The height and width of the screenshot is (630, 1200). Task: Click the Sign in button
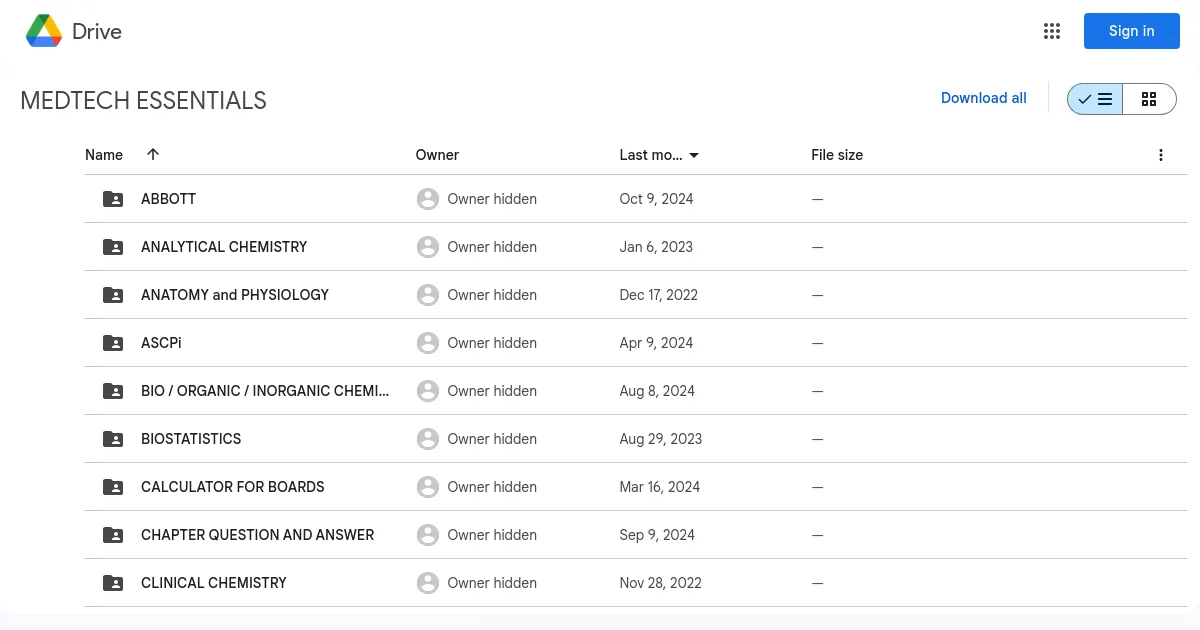tap(1131, 31)
